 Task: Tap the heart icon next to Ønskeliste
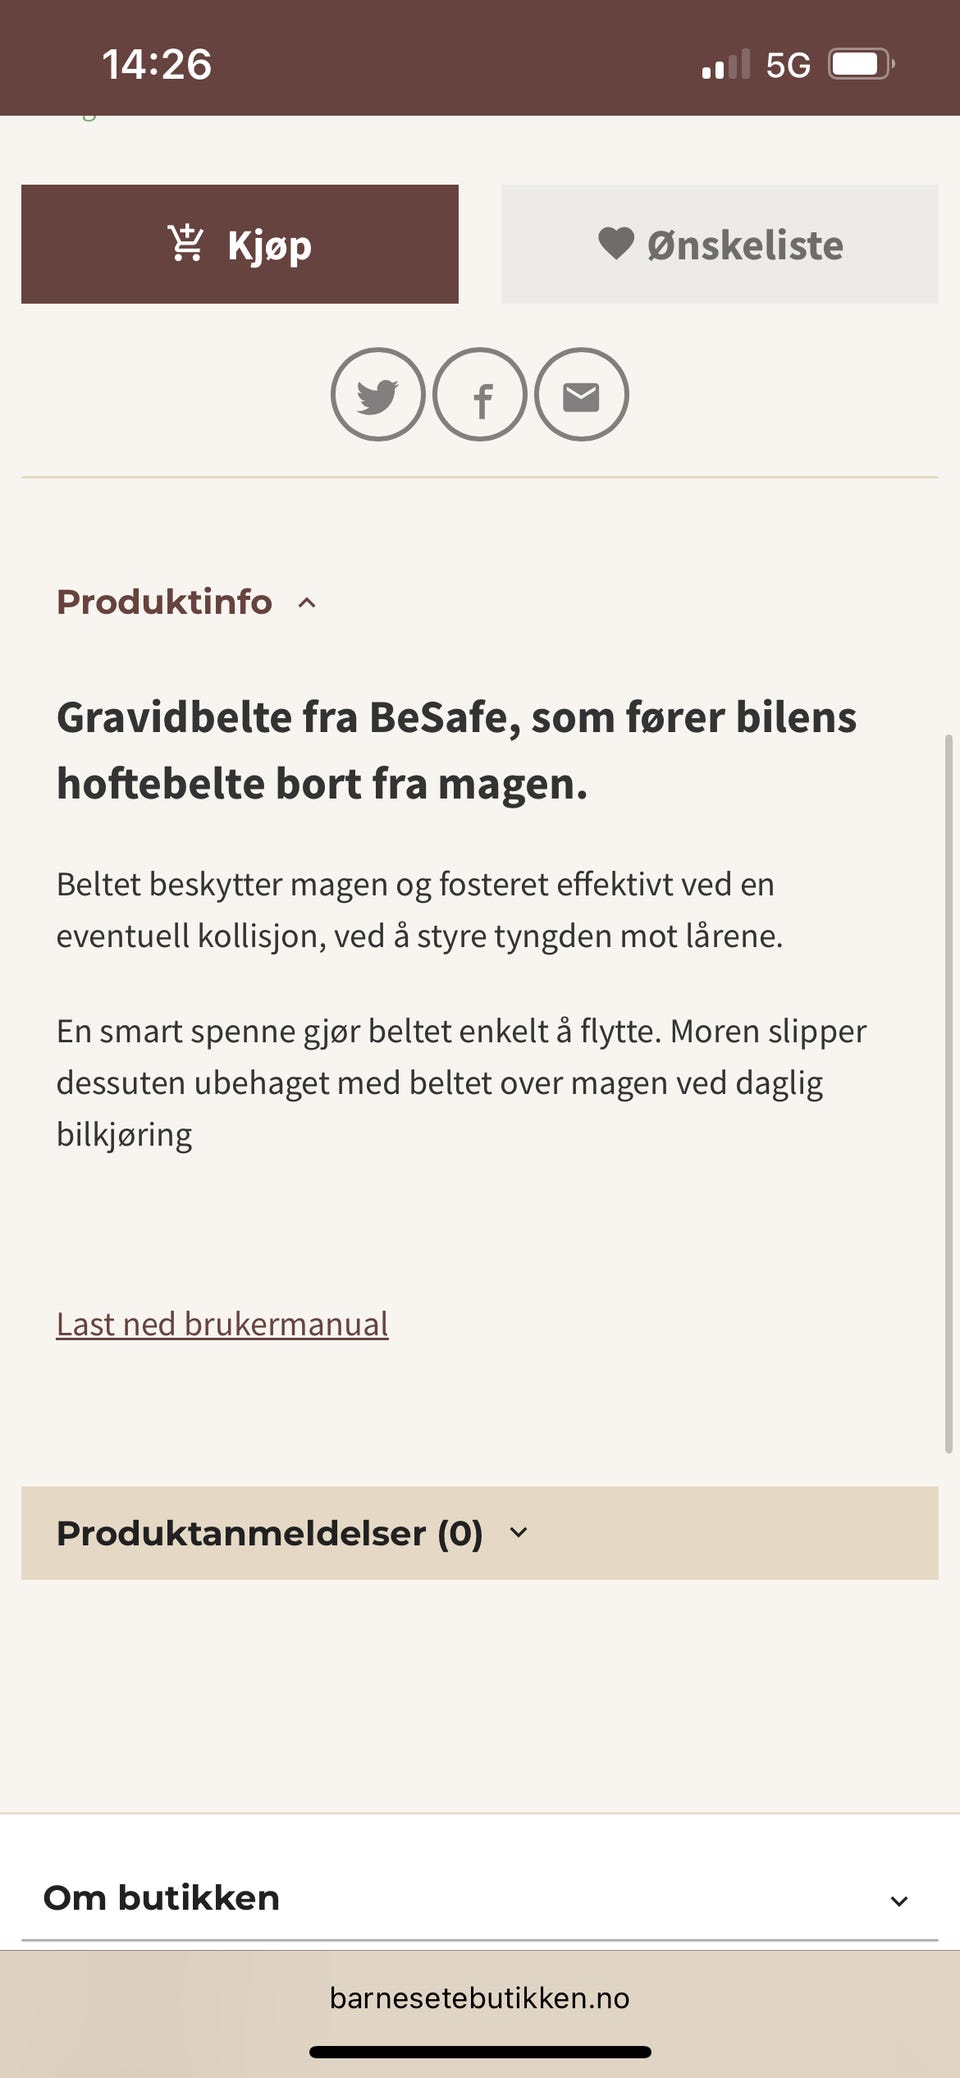pyautogui.click(x=618, y=243)
